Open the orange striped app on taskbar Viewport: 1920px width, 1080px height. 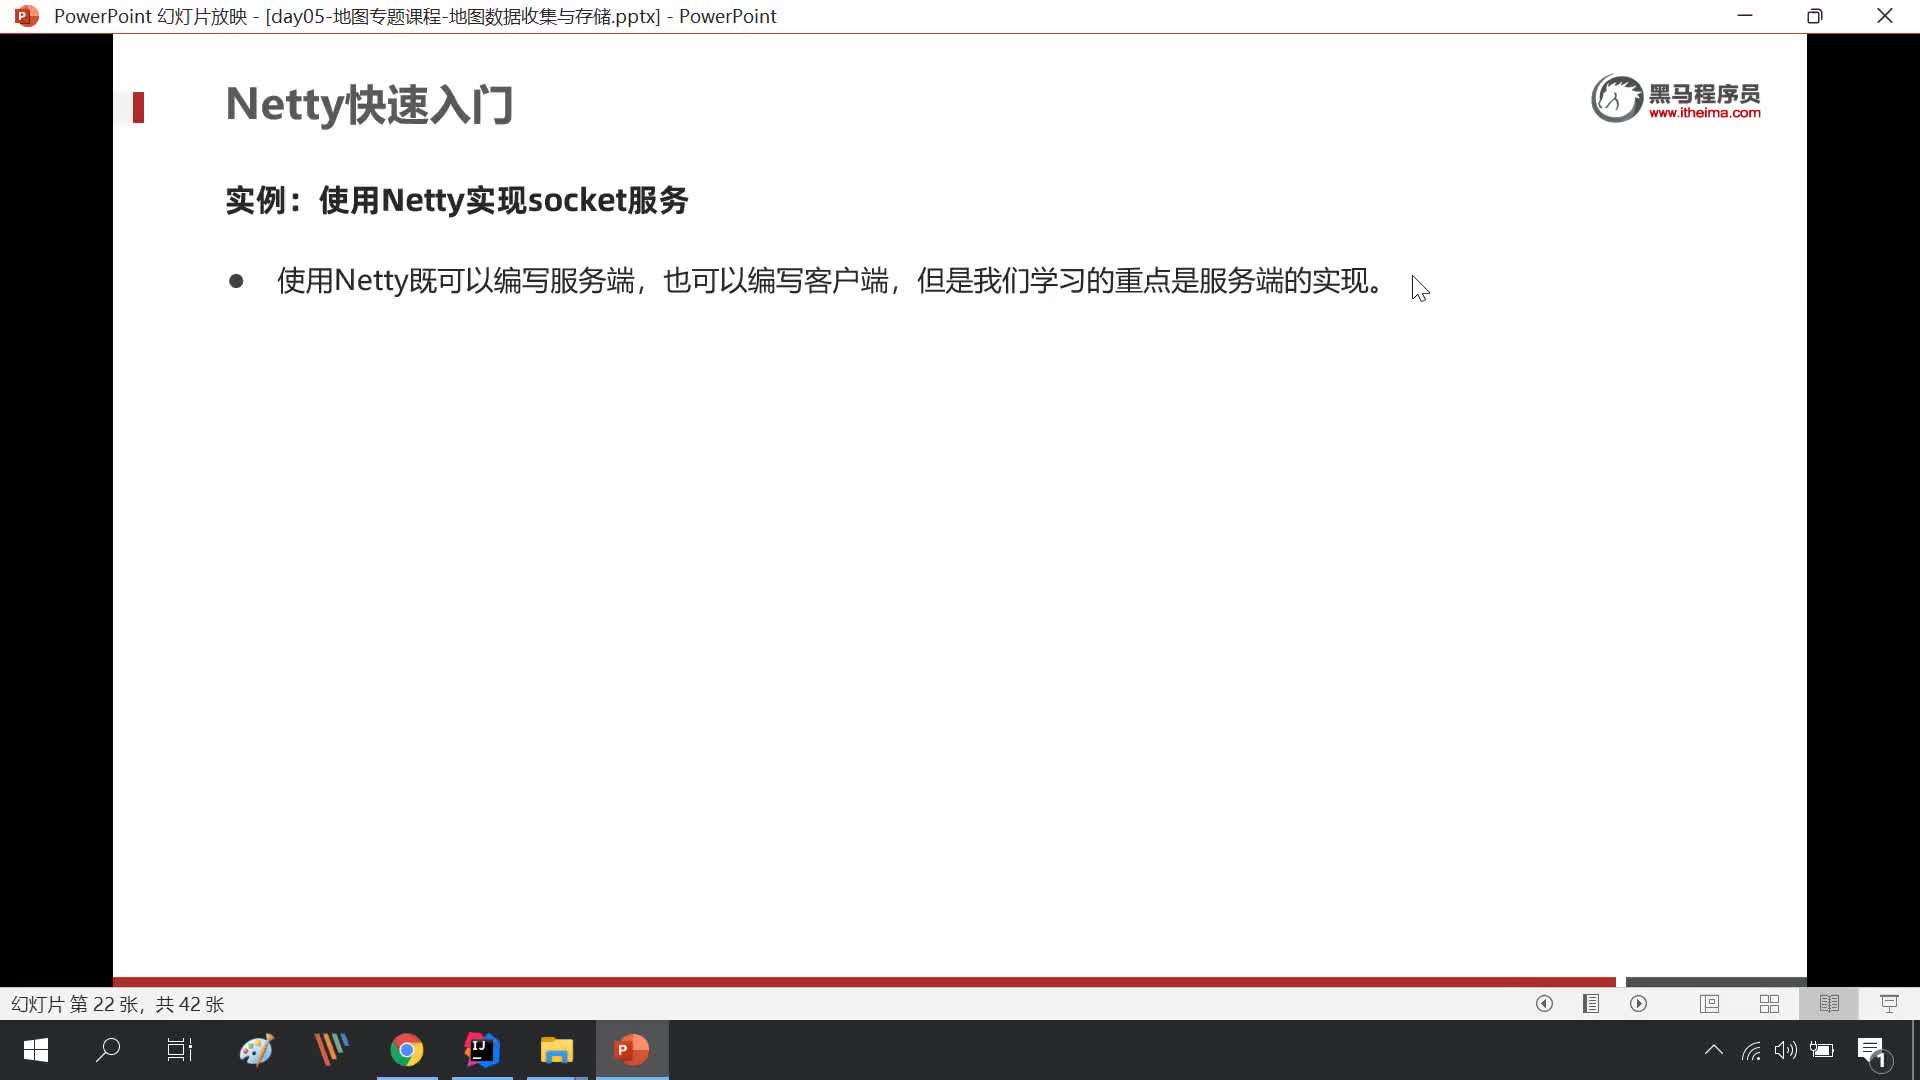331,1050
